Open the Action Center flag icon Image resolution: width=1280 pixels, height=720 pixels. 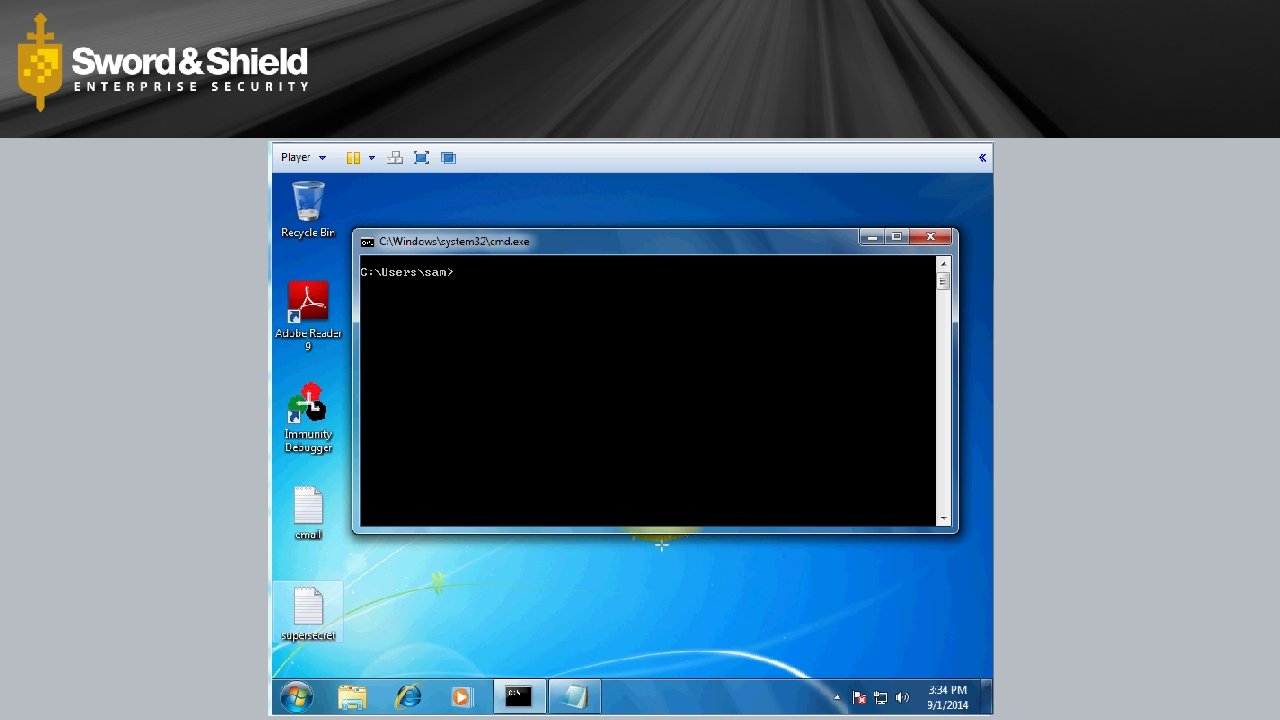click(859, 698)
